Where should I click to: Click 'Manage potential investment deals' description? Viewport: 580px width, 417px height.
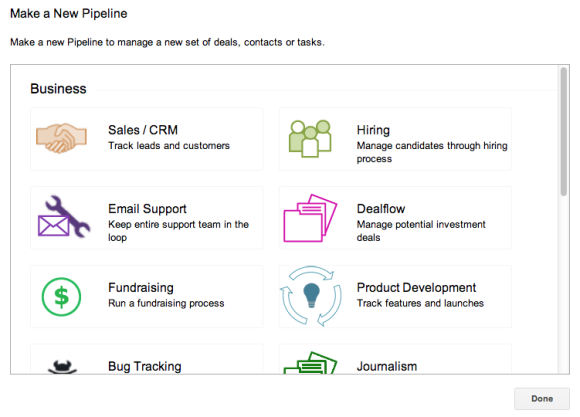point(421,231)
